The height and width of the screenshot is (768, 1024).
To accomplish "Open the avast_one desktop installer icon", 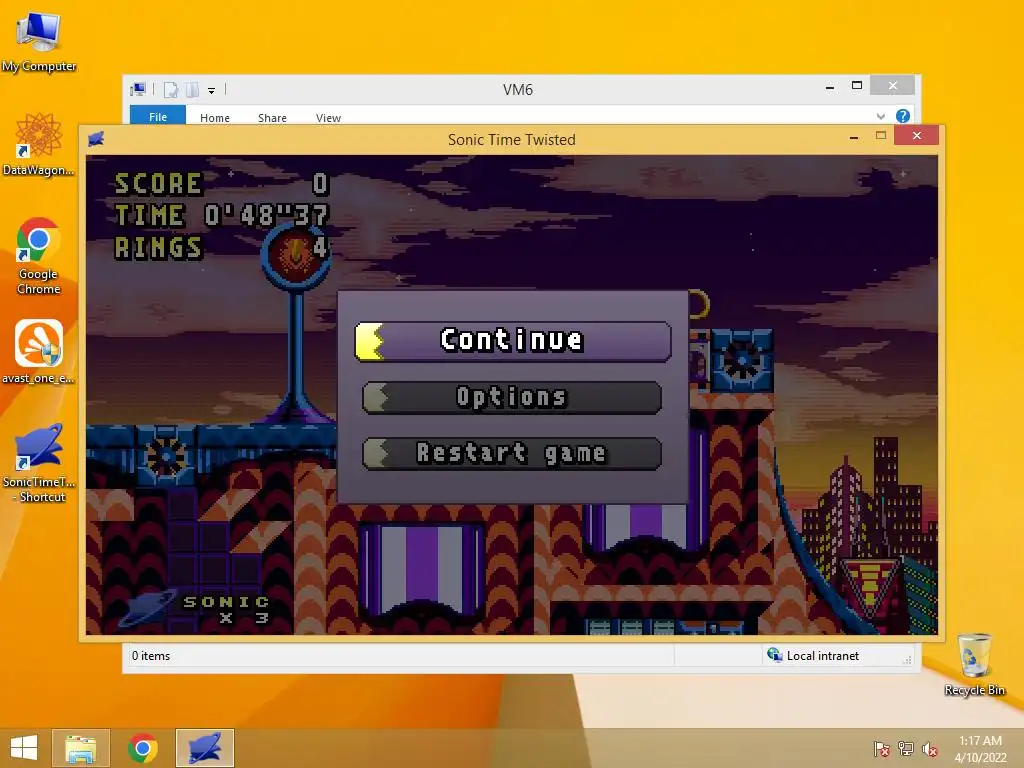I will [x=39, y=351].
